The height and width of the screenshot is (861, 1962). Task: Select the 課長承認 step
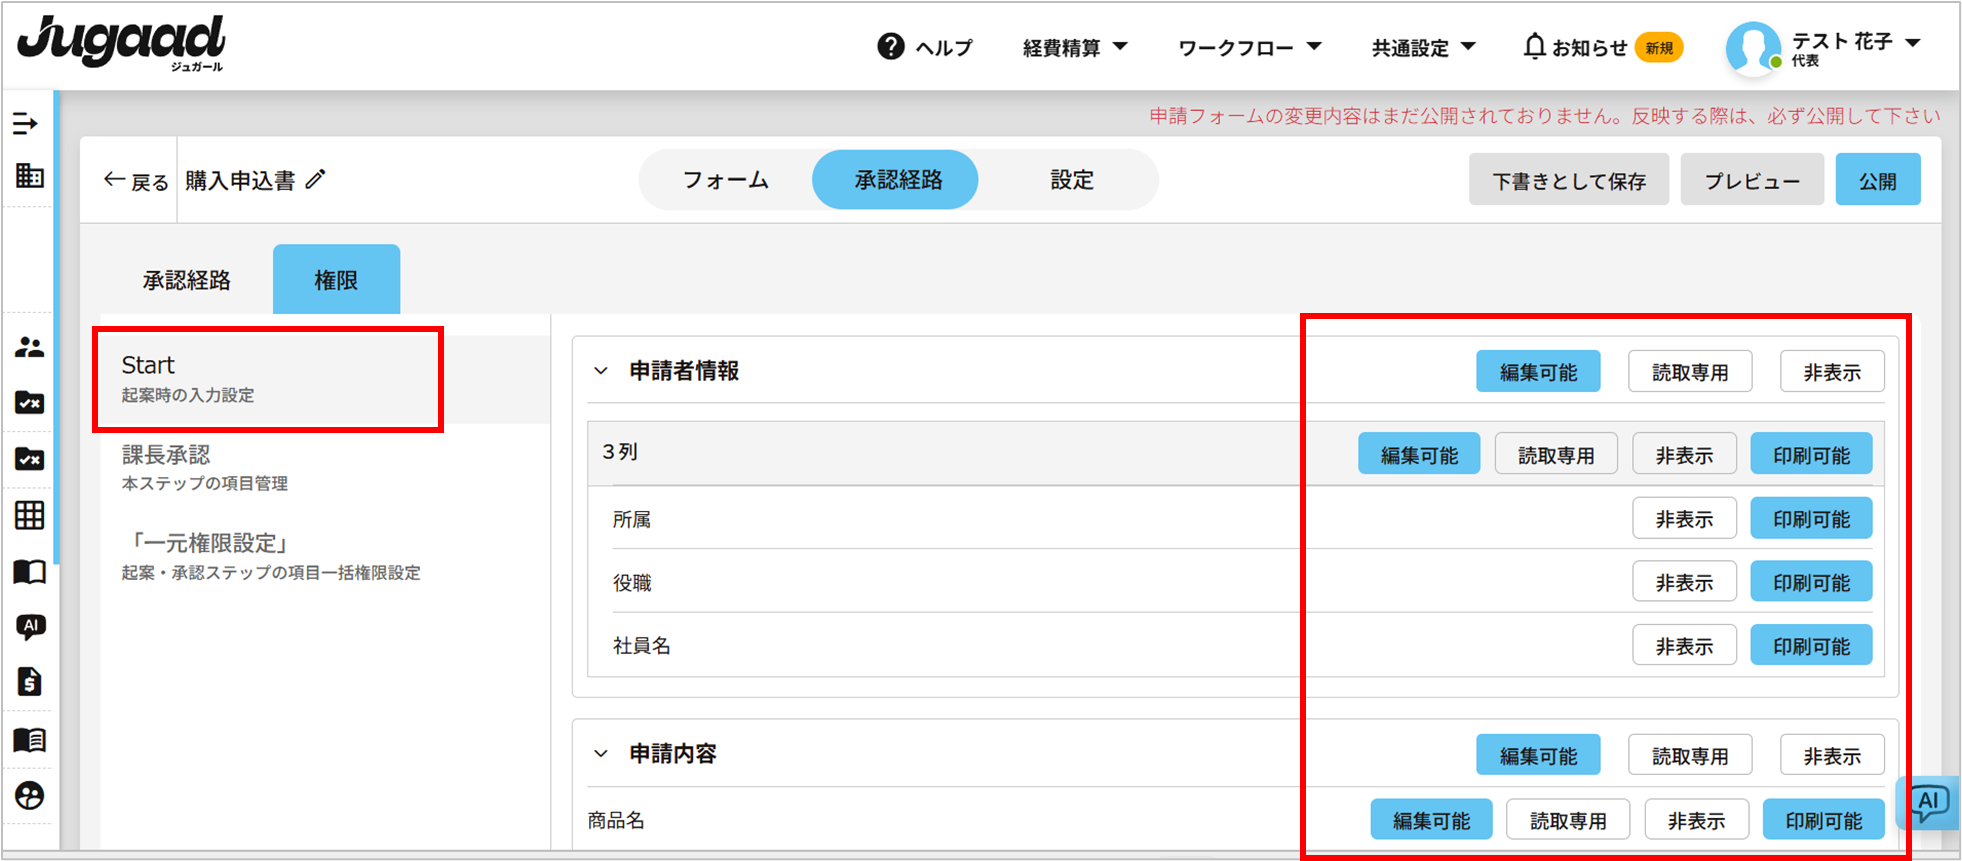click(x=166, y=456)
